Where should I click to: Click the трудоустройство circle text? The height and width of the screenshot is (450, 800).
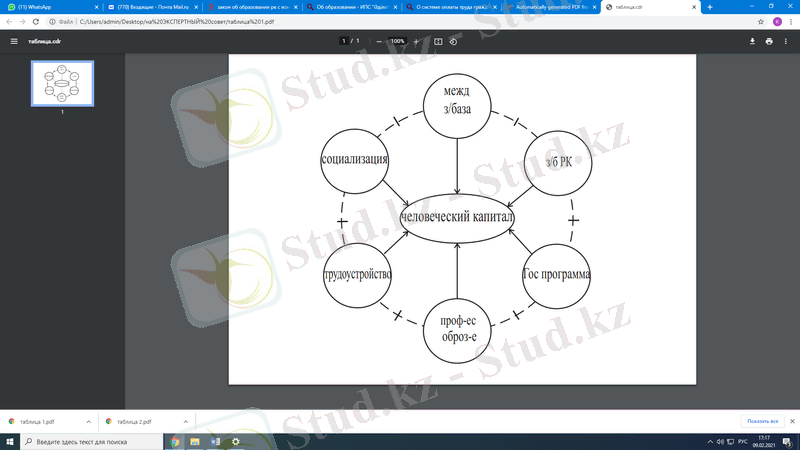point(357,274)
